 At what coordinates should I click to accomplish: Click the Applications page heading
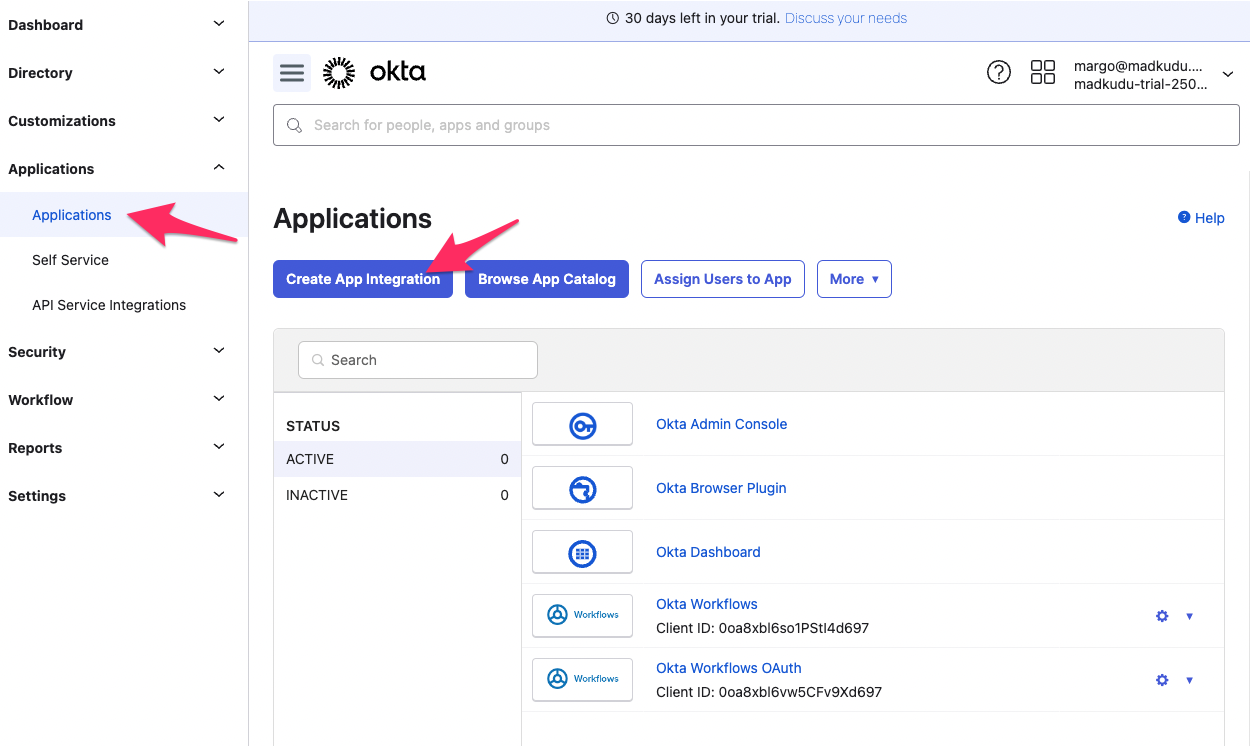(x=353, y=219)
